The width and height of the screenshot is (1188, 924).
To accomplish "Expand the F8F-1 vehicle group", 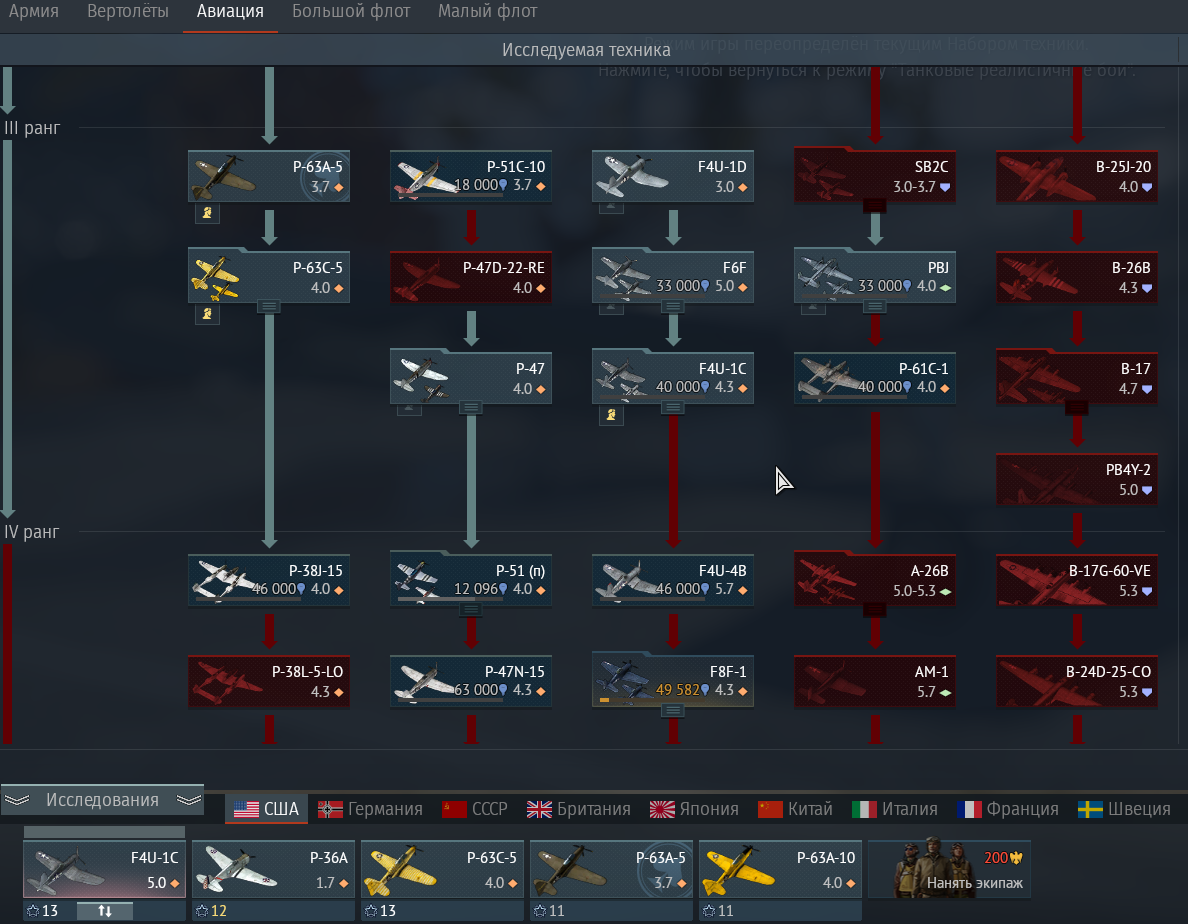I will coord(673,710).
